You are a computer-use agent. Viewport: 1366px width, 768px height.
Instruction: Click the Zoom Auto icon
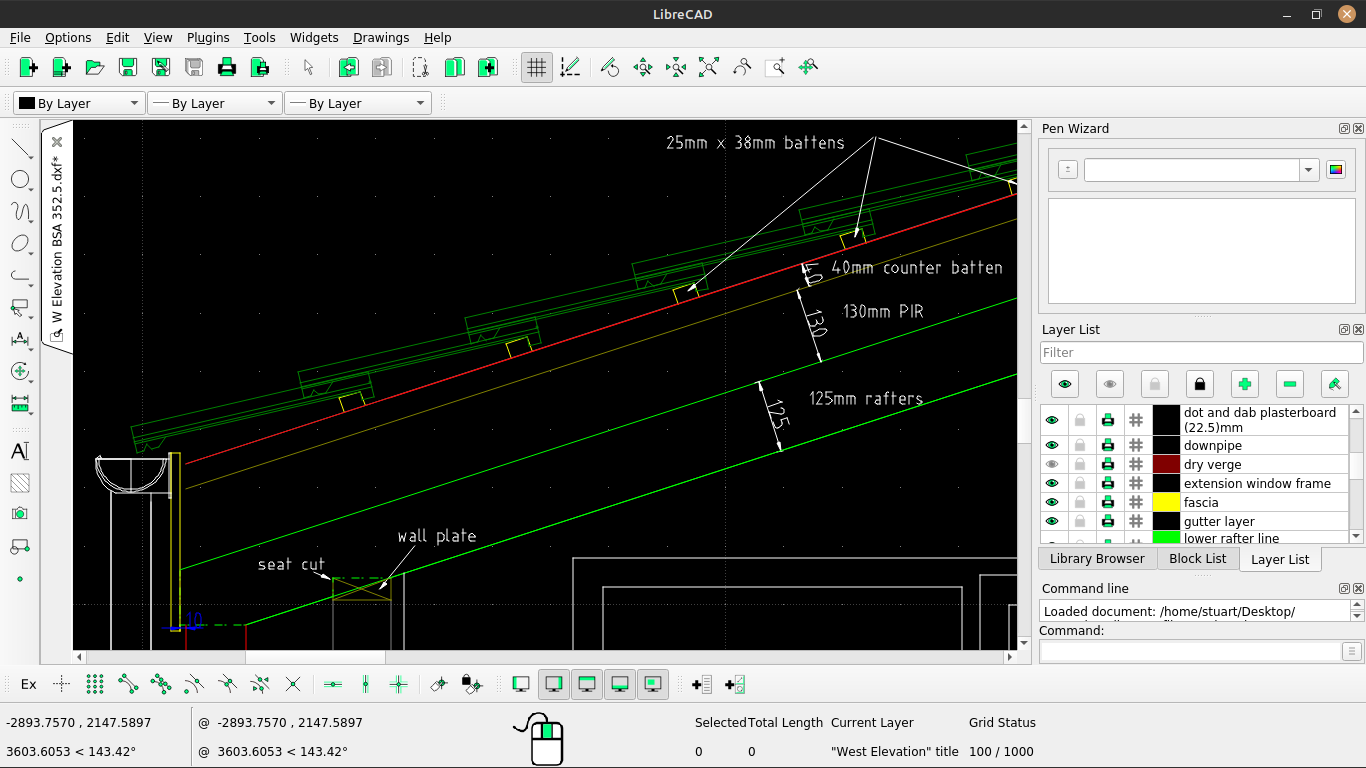pos(709,68)
